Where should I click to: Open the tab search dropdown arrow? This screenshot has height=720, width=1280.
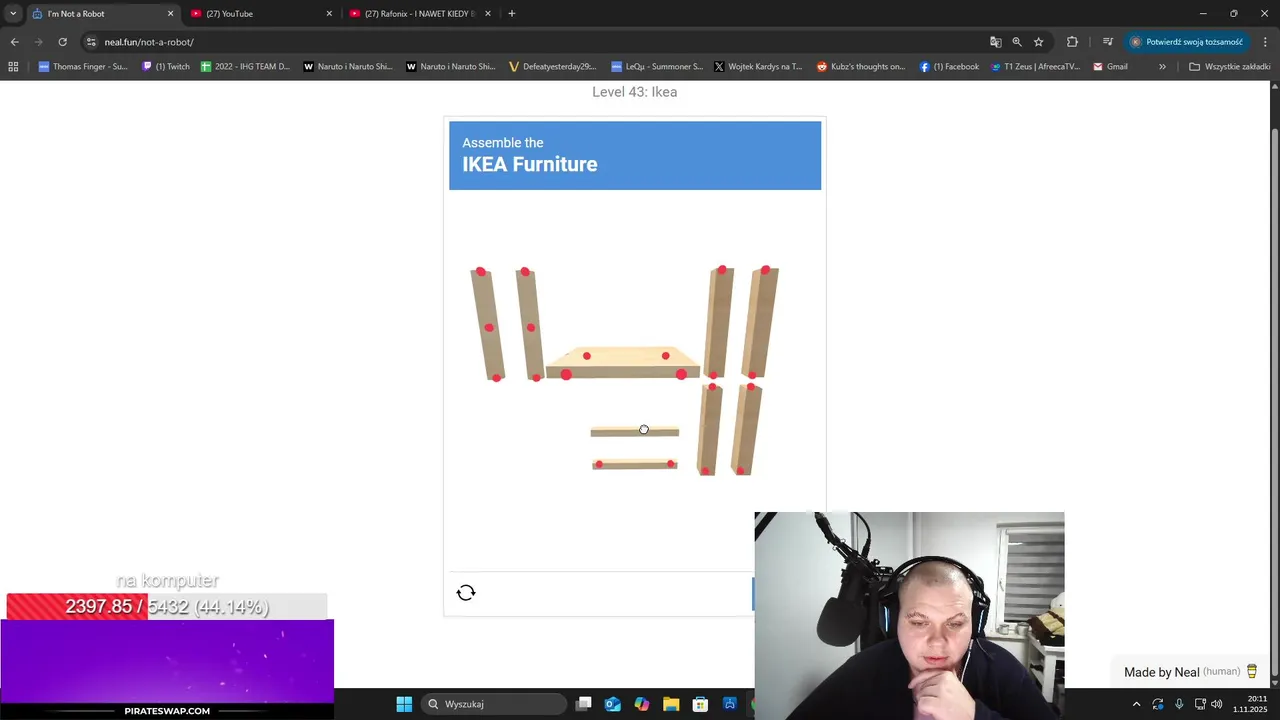13,14
